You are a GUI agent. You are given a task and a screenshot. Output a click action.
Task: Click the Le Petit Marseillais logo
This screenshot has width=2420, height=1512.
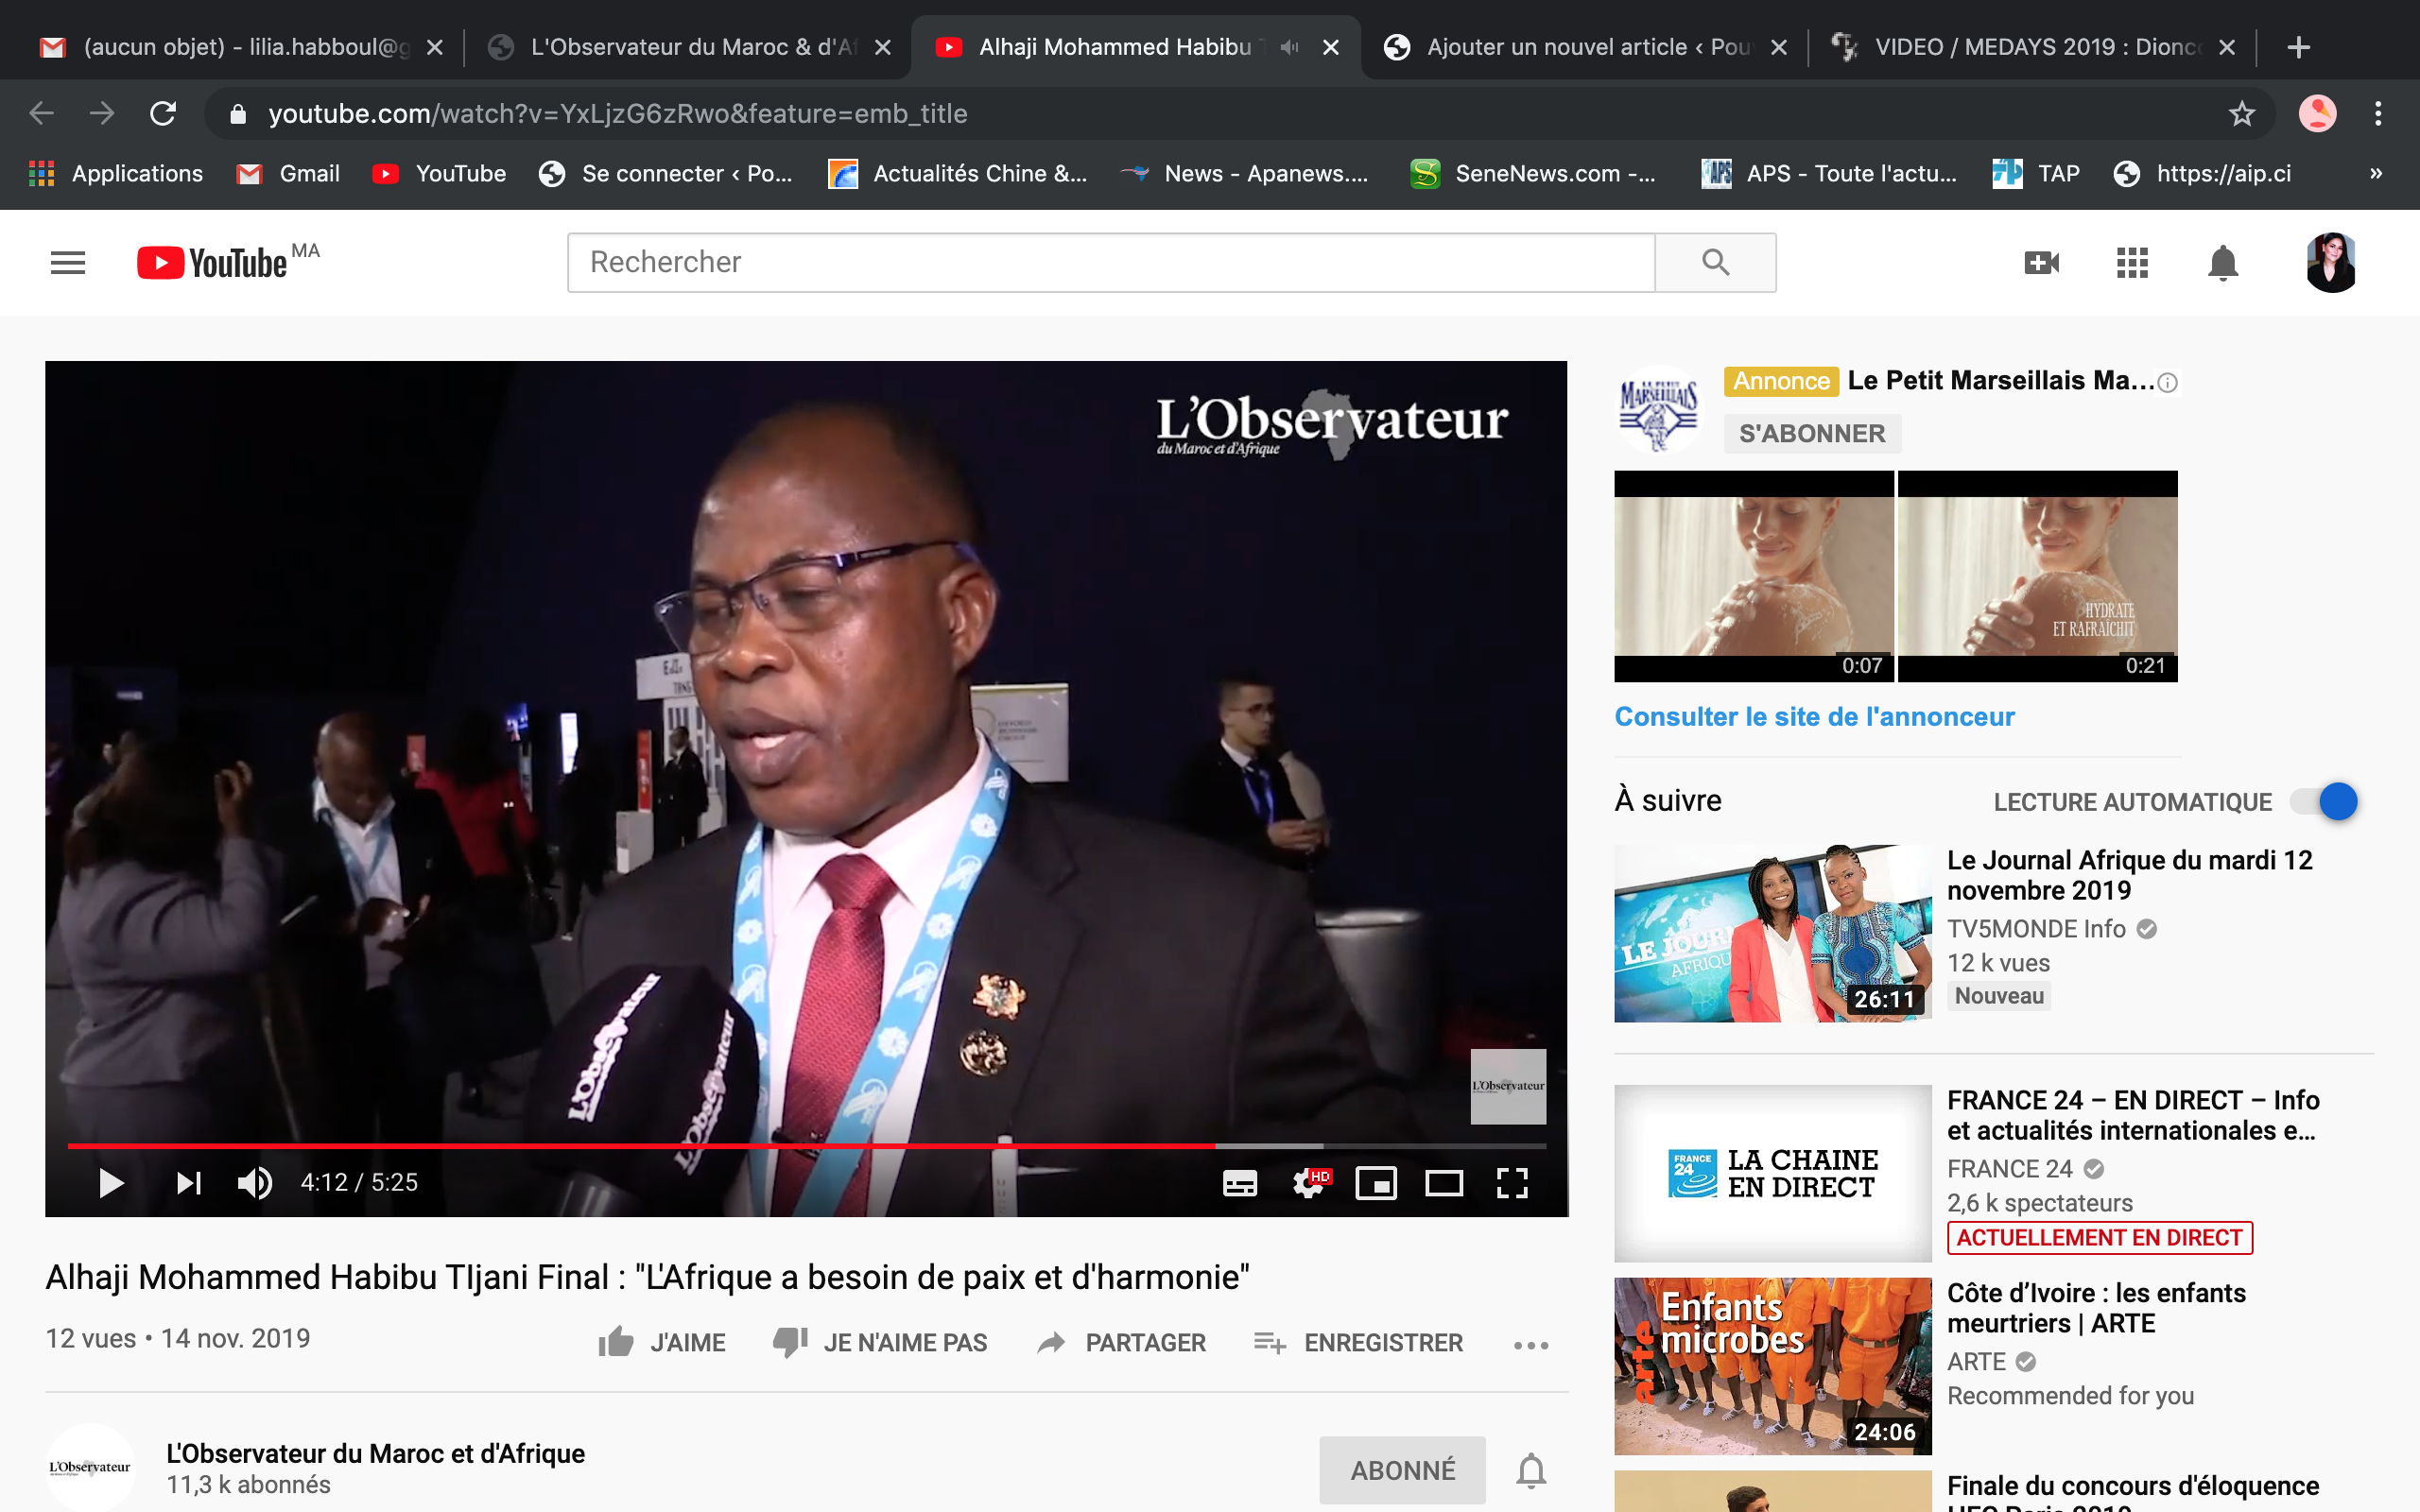coord(1659,410)
